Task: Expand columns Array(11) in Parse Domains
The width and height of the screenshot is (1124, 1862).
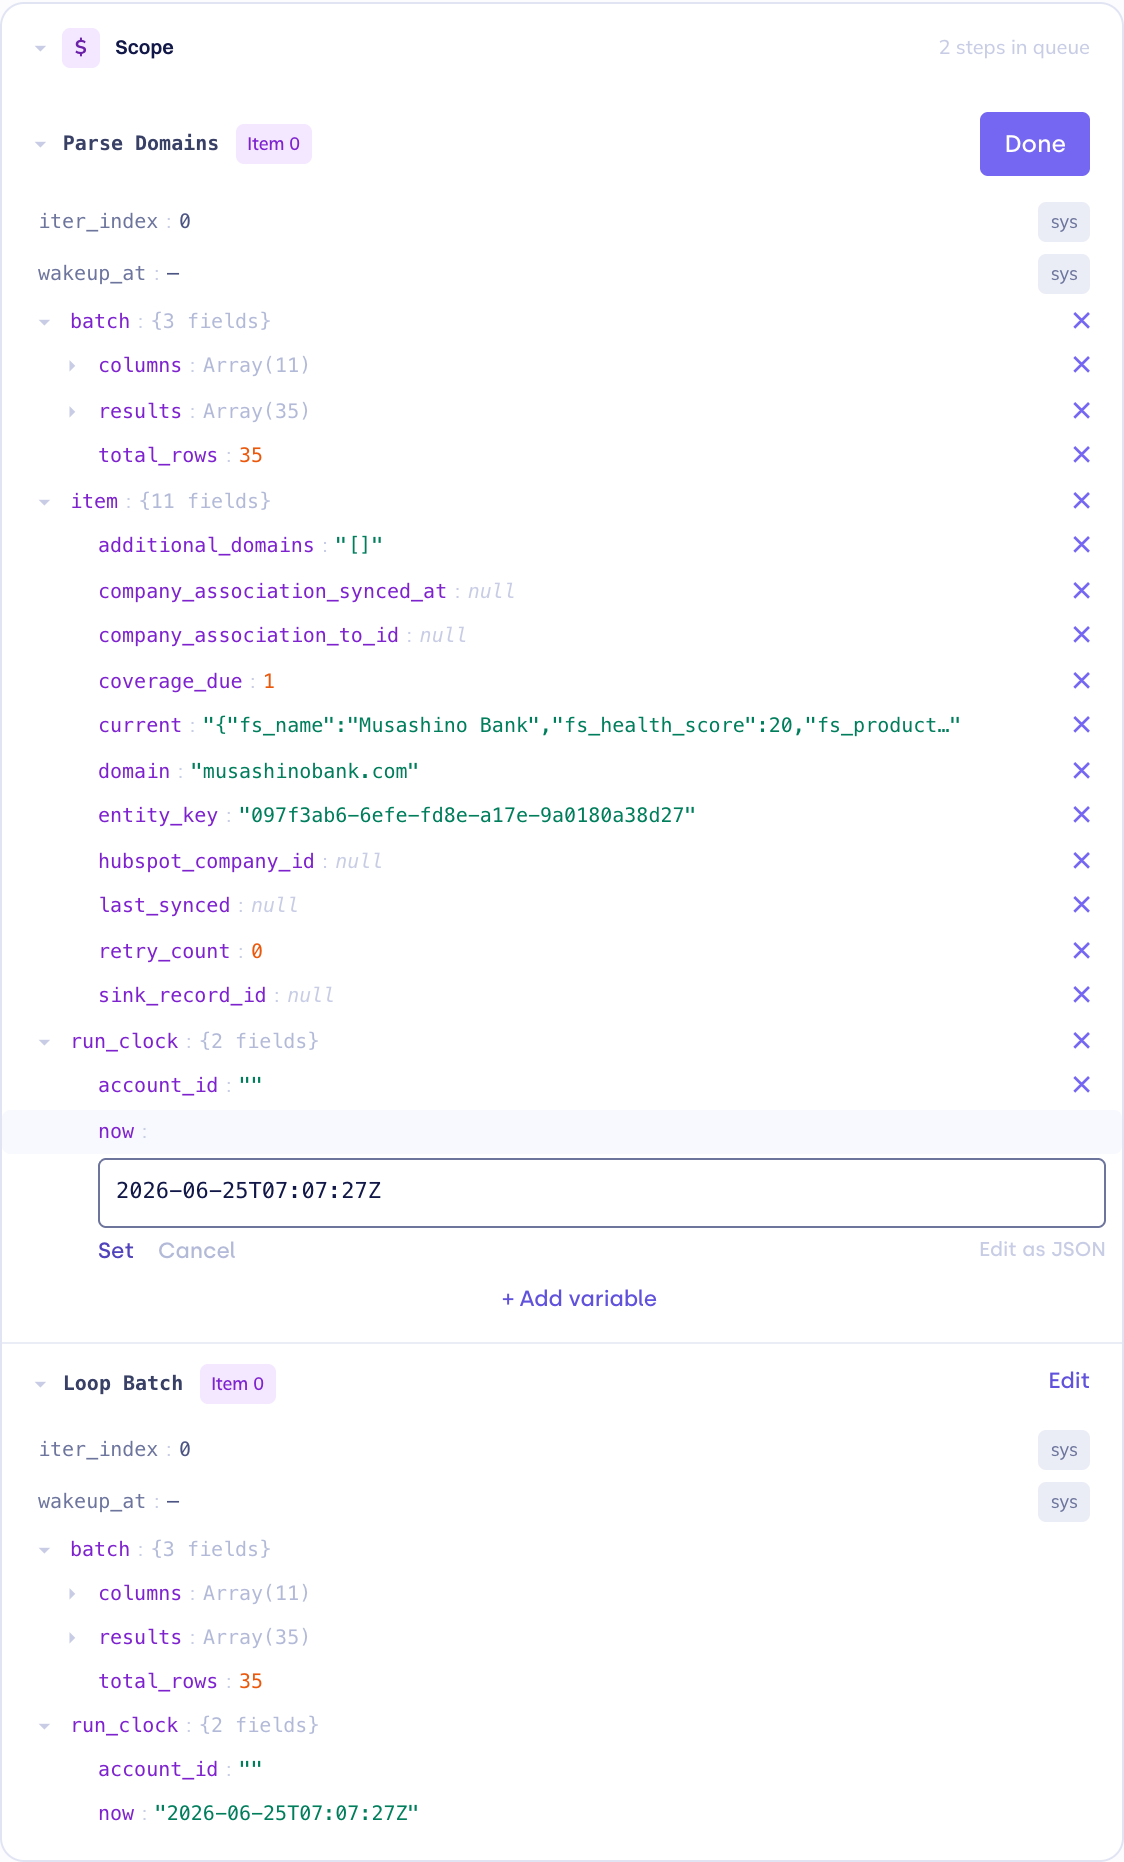Action: tap(72, 366)
